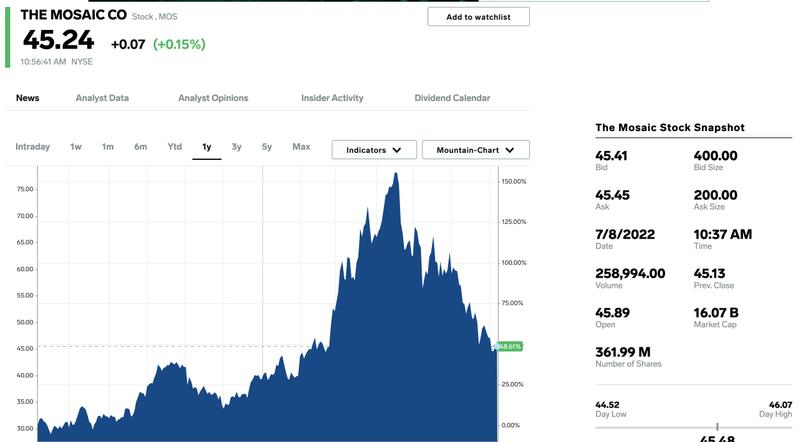Click the 200.00 Ask Size value
Screen dimensions: 800x442
(715, 195)
